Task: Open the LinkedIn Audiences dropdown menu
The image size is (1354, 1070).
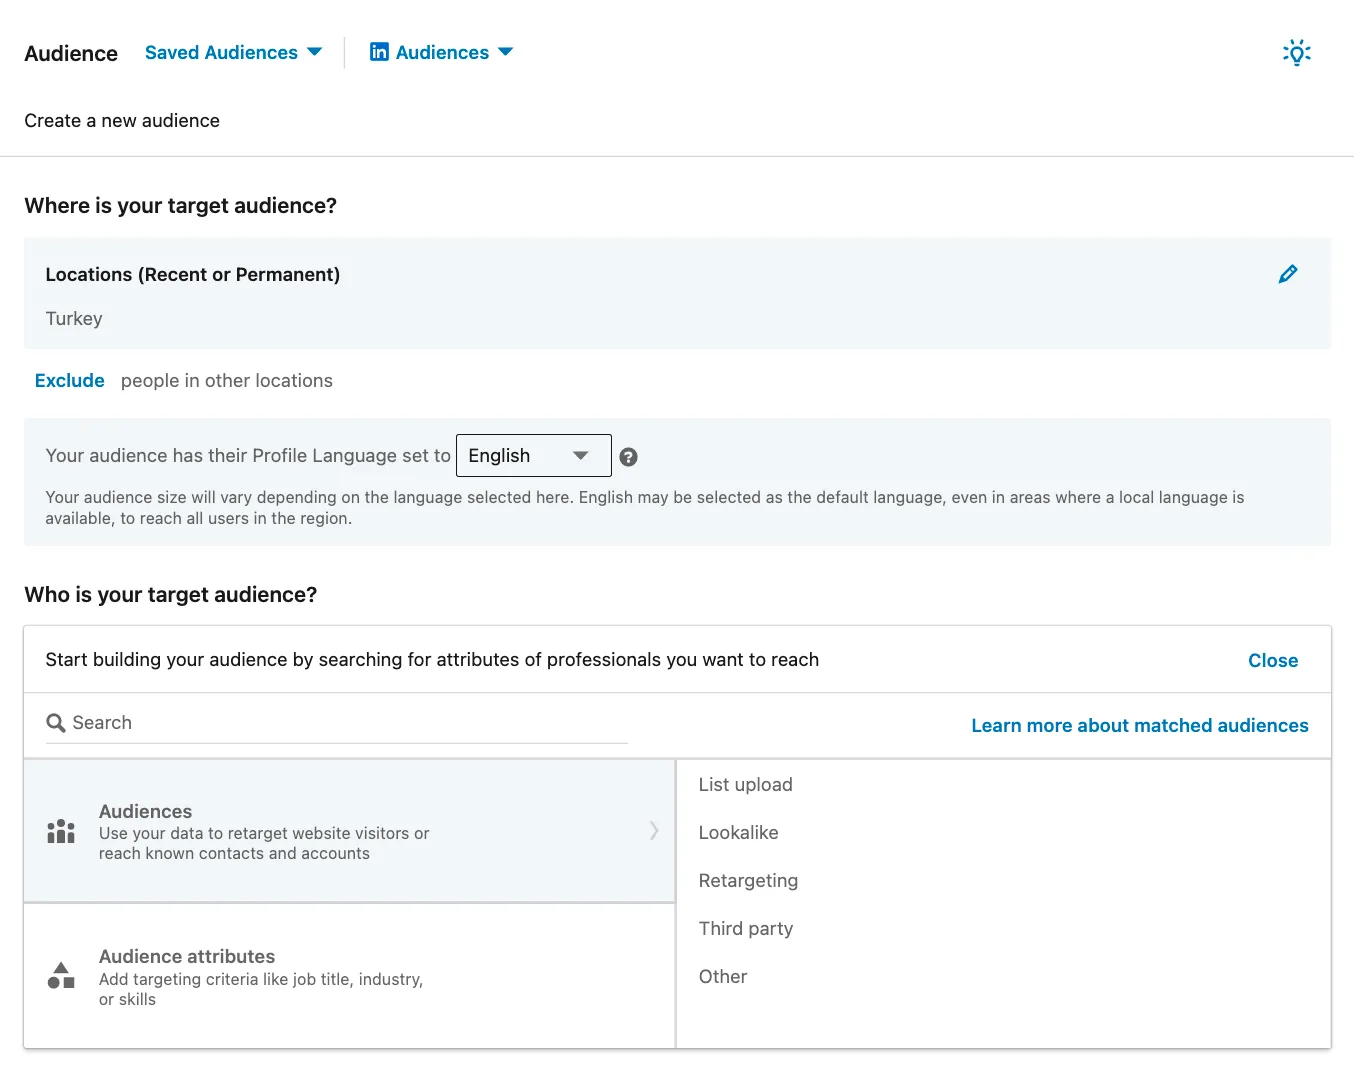Action: (441, 53)
